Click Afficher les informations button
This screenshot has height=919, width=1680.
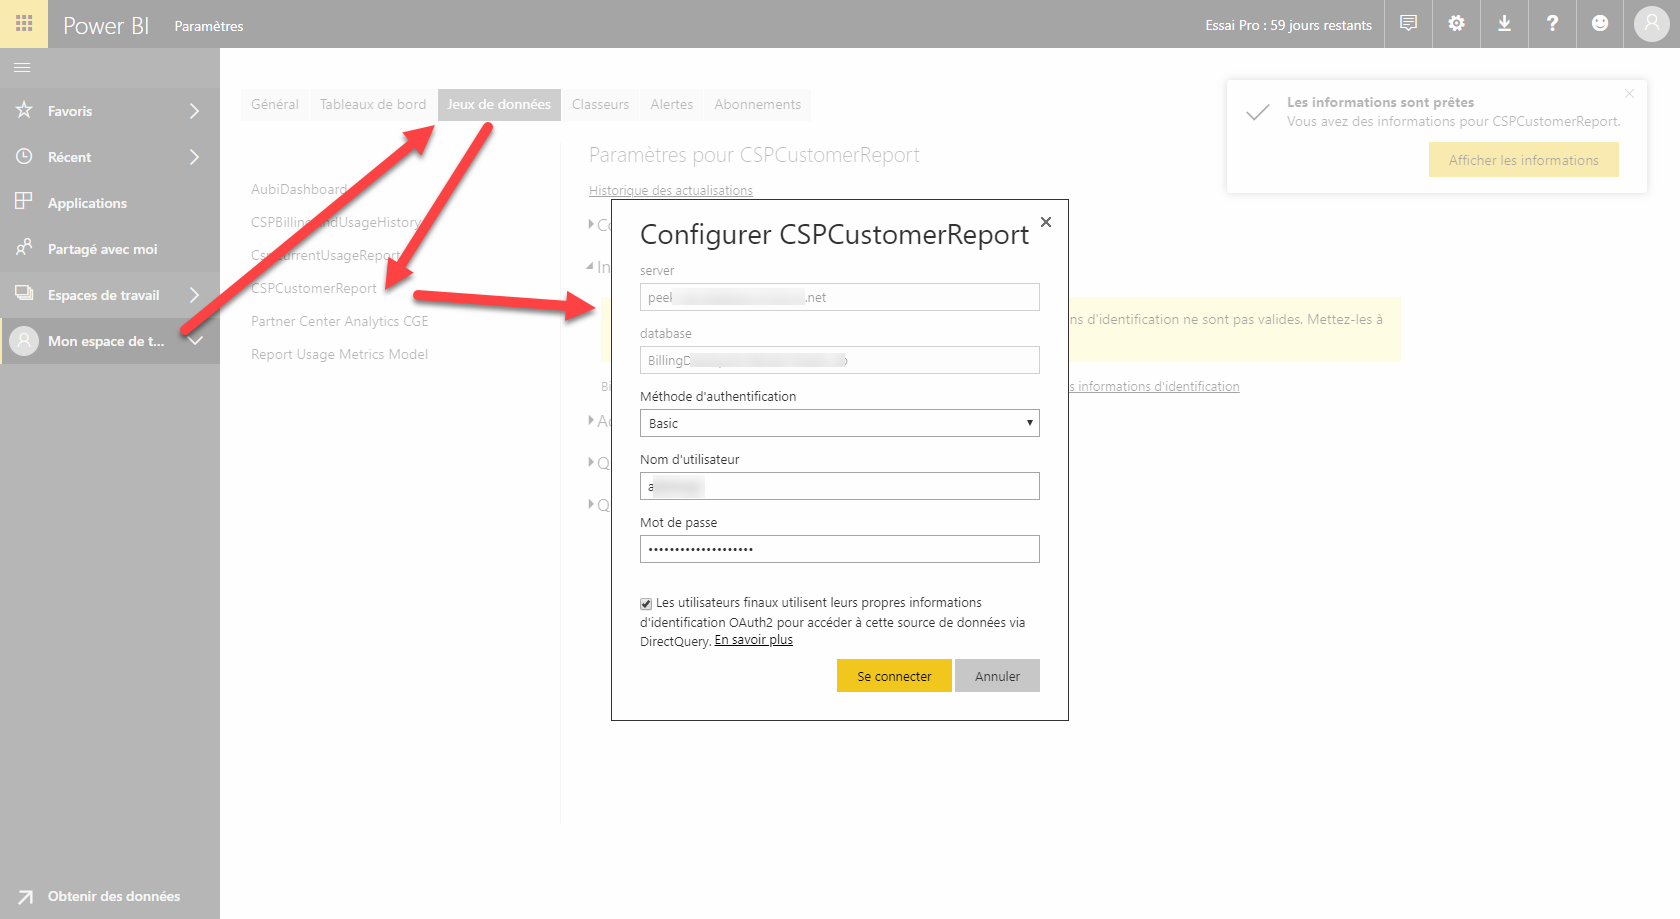click(1524, 160)
